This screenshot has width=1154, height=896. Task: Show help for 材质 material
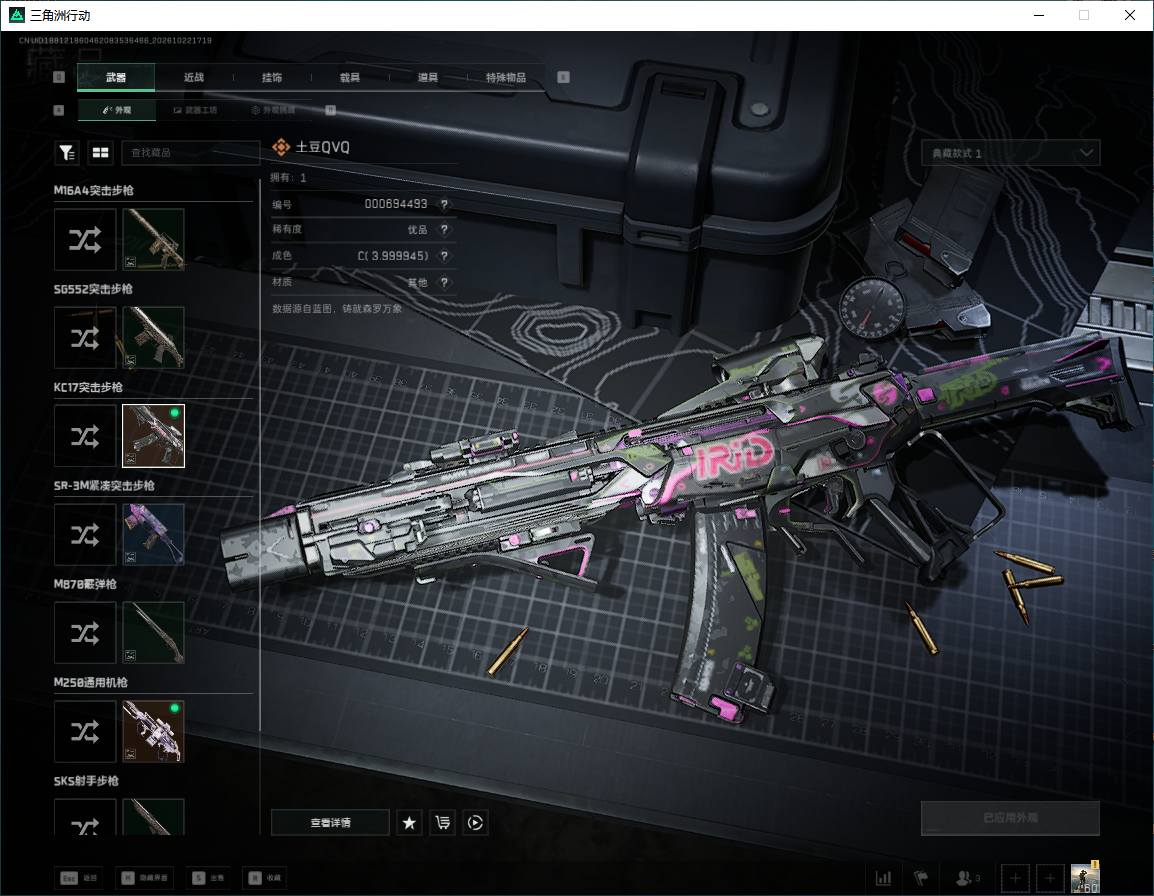click(x=444, y=282)
